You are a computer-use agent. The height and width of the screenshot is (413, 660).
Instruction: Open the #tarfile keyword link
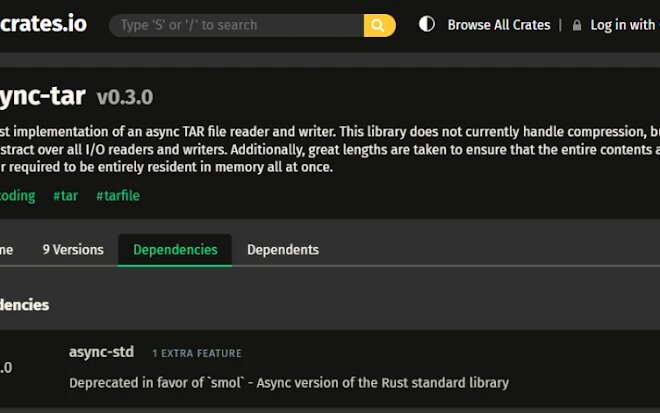click(x=118, y=196)
